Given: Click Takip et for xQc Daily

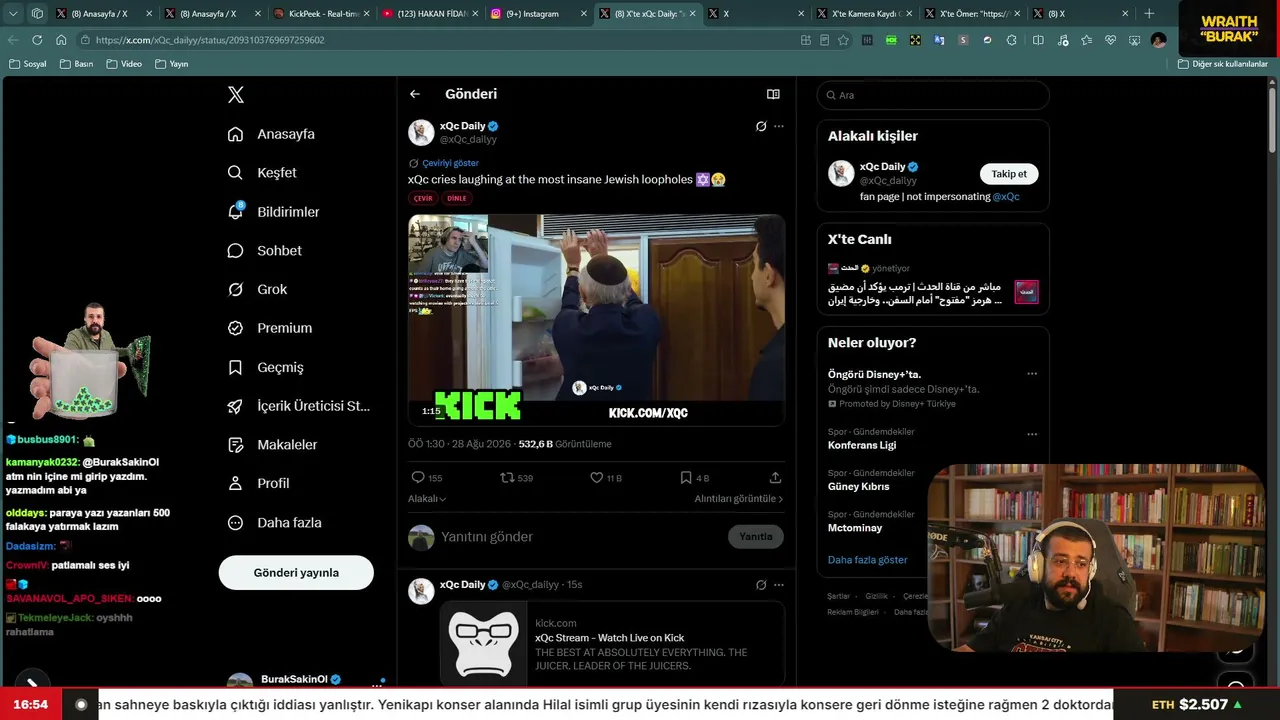Looking at the screenshot, I should click(1009, 174).
